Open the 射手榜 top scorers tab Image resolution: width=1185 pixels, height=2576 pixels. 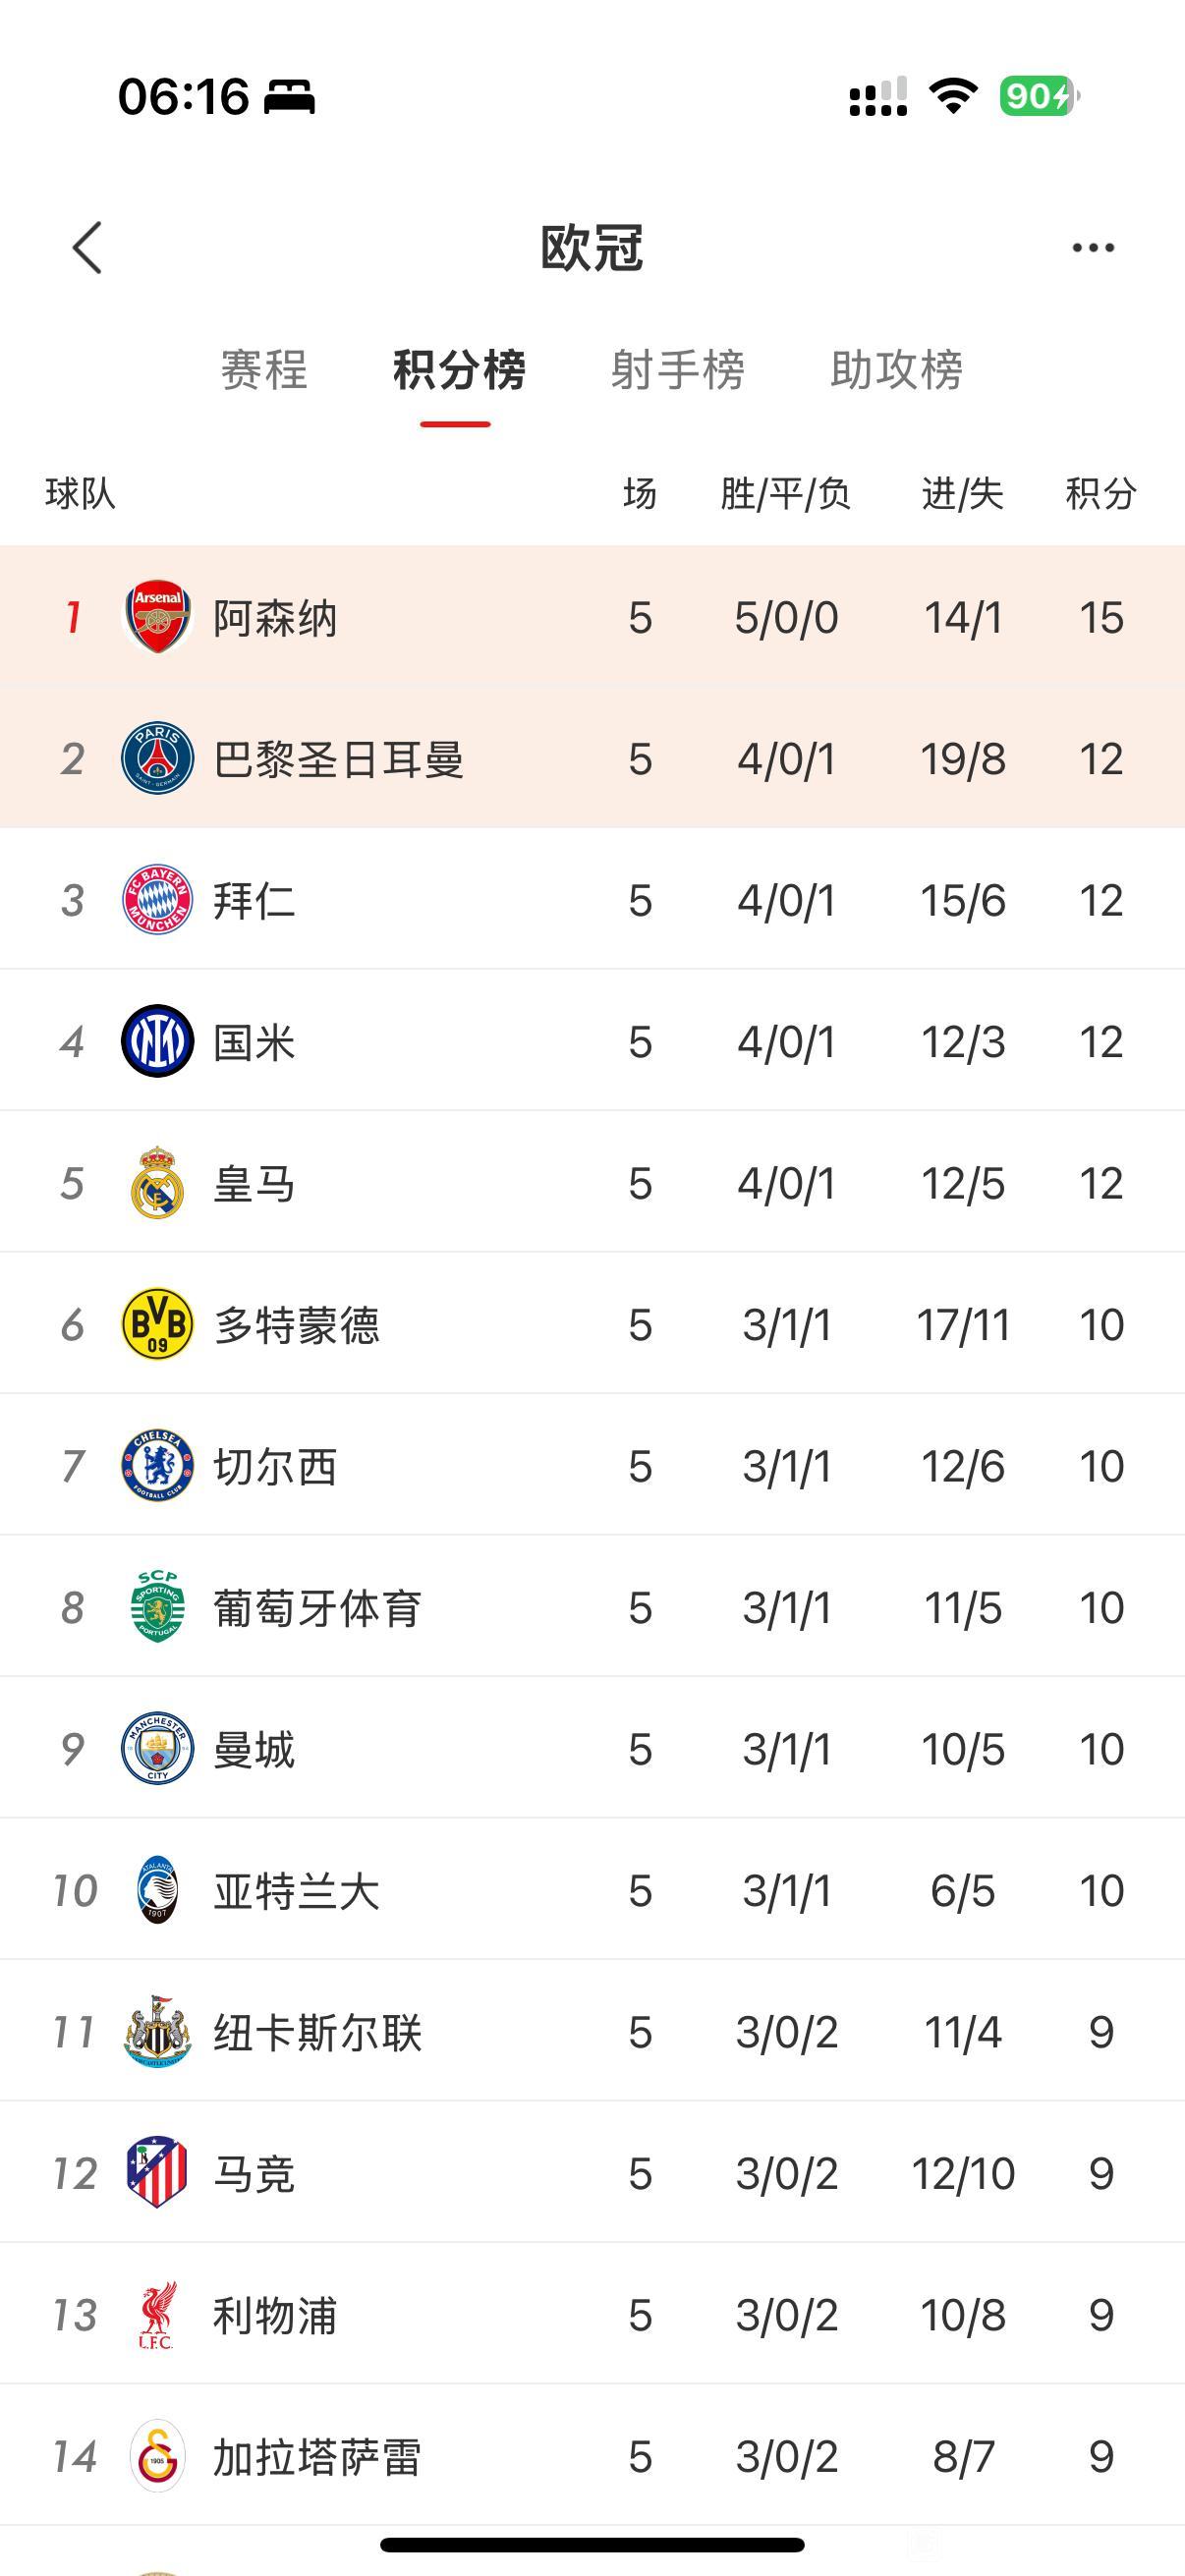coord(678,370)
